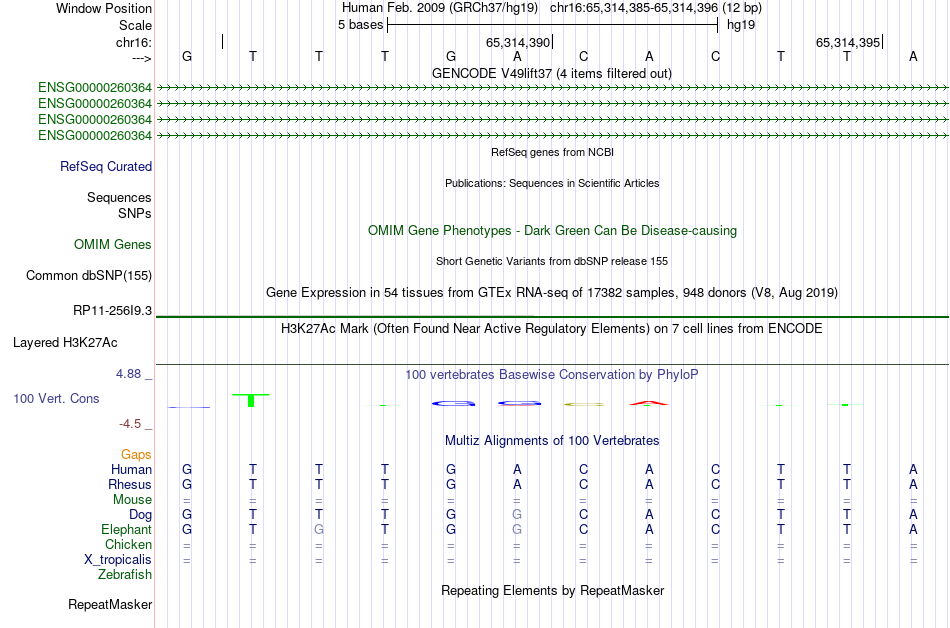Image resolution: width=950 pixels, height=628 pixels.
Task: Open the Multiz Alignments of 100 Vertebrates title
Action: click(552, 441)
